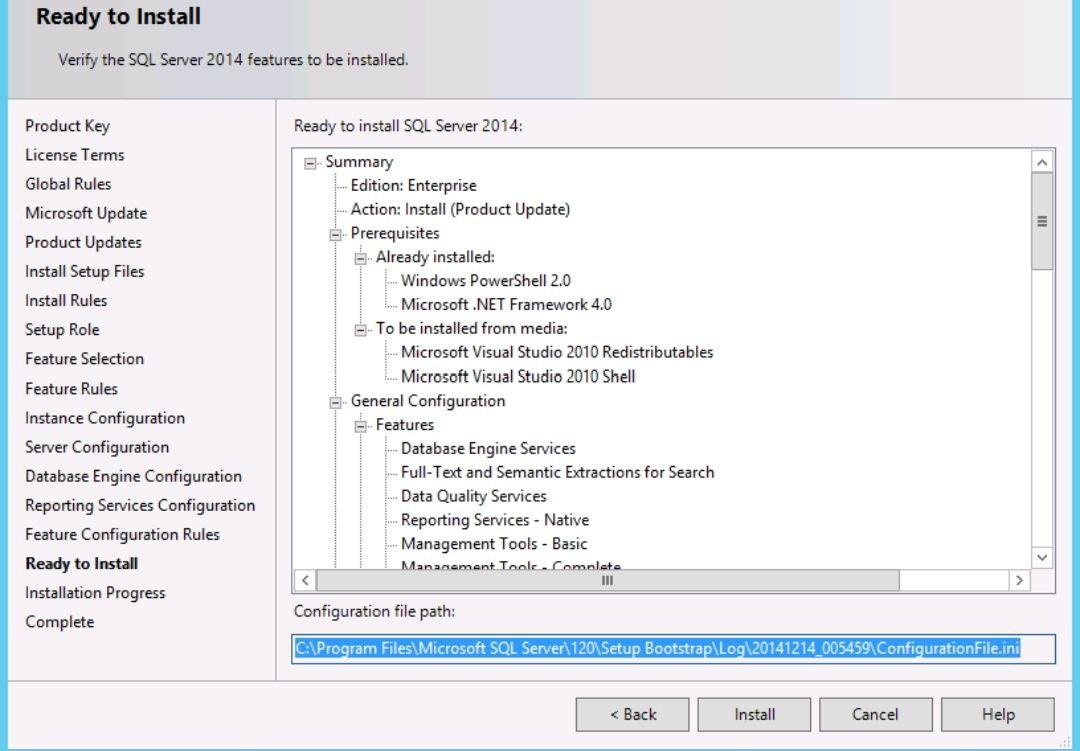Screen dimensions: 1080x751
Task: Open the Database Engine Configuration step
Action: pyautogui.click(x=134, y=476)
